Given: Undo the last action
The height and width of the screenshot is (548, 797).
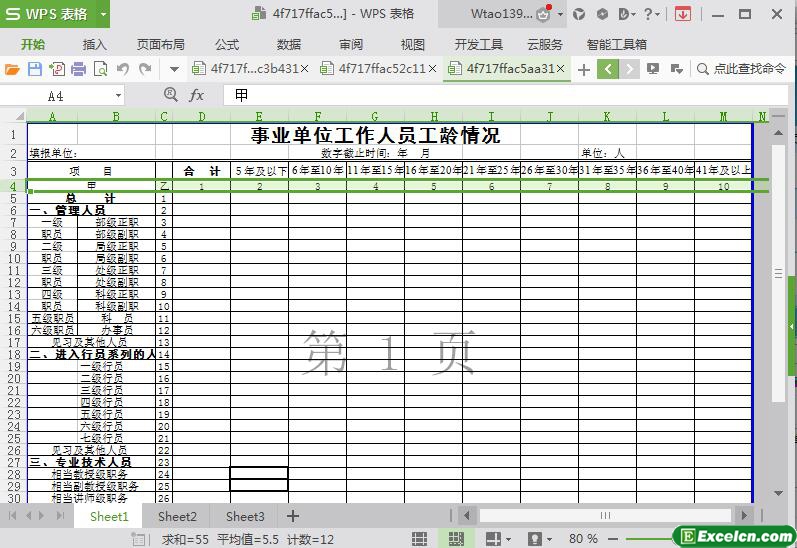Looking at the screenshot, I should 122,69.
